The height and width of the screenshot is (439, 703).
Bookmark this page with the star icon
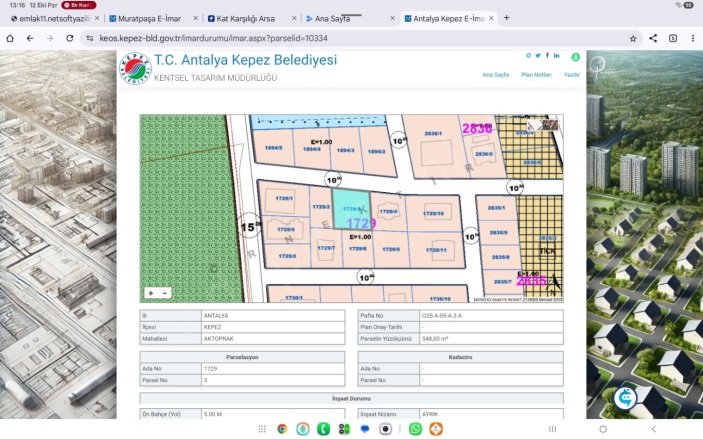(633, 38)
